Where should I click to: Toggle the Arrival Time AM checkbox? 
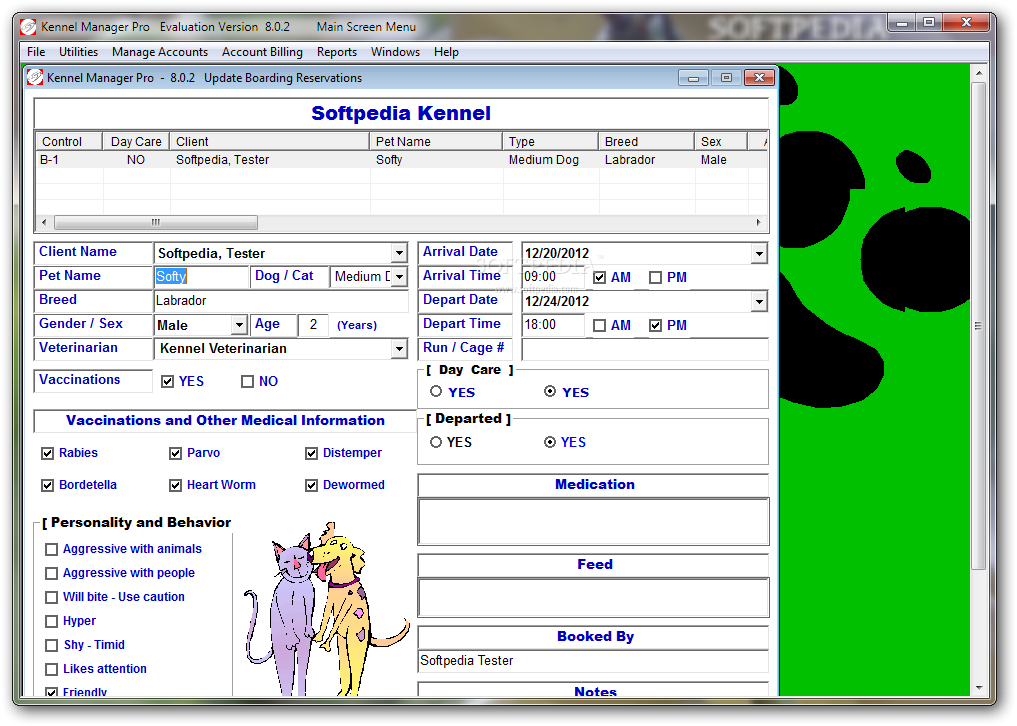click(600, 278)
